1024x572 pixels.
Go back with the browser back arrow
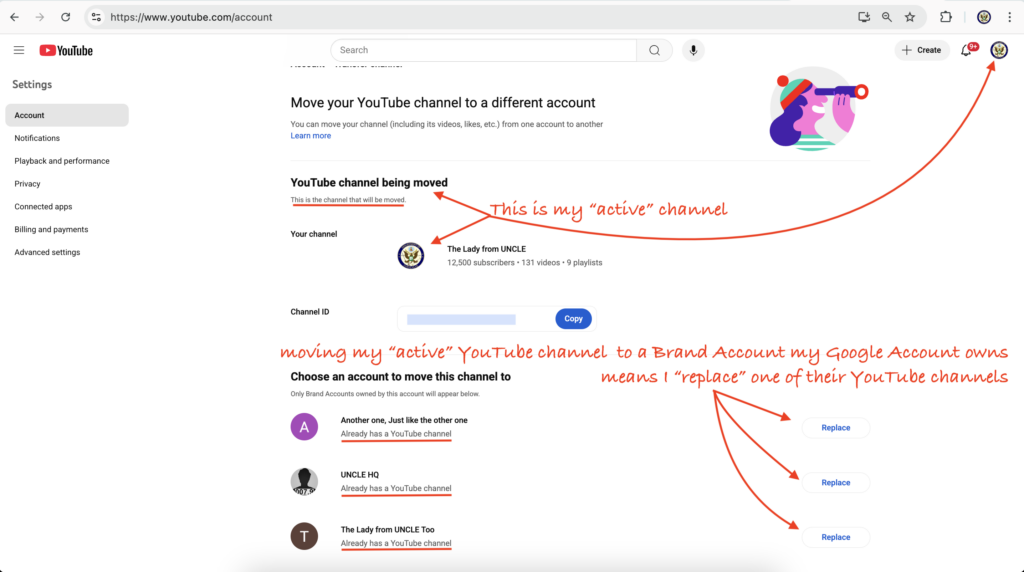point(14,17)
